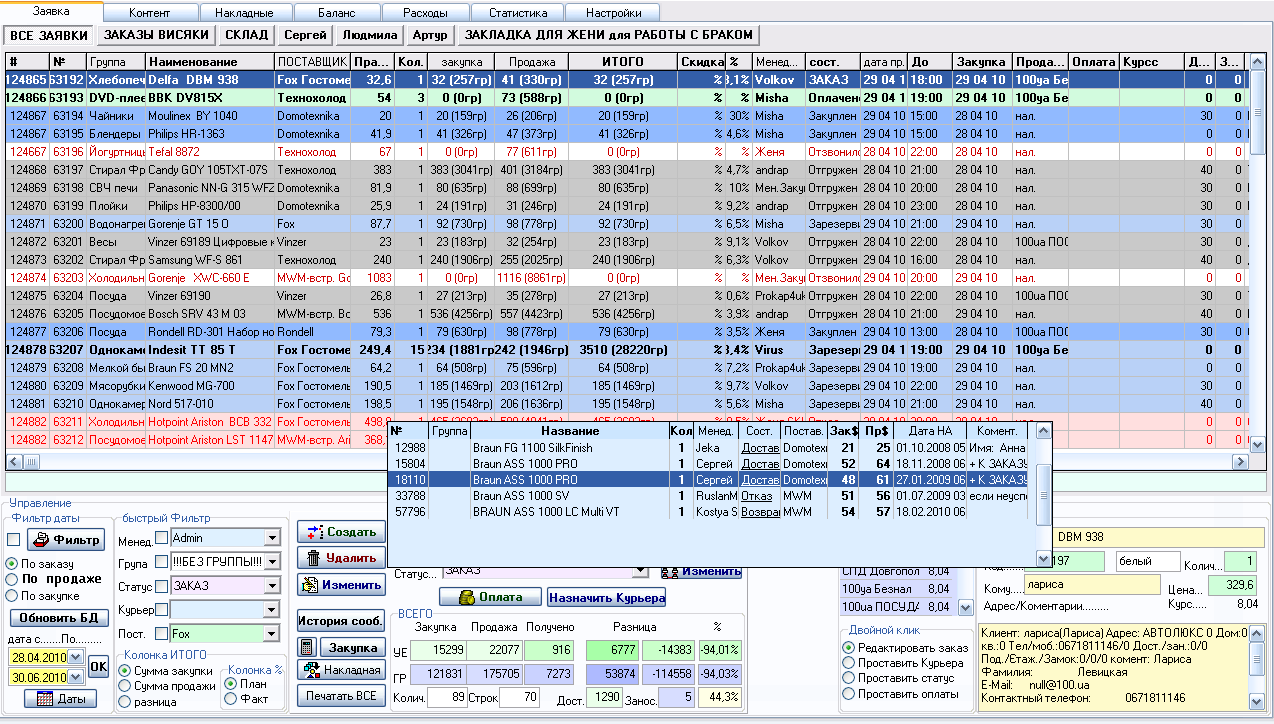Open the Пост. Fox supplier dropdown
Screen dimensions: 1274x724
[272, 634]
